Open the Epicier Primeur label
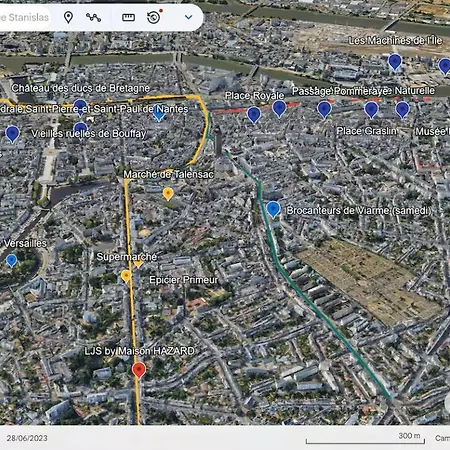 pyautogui.click(x=184, y=280)
